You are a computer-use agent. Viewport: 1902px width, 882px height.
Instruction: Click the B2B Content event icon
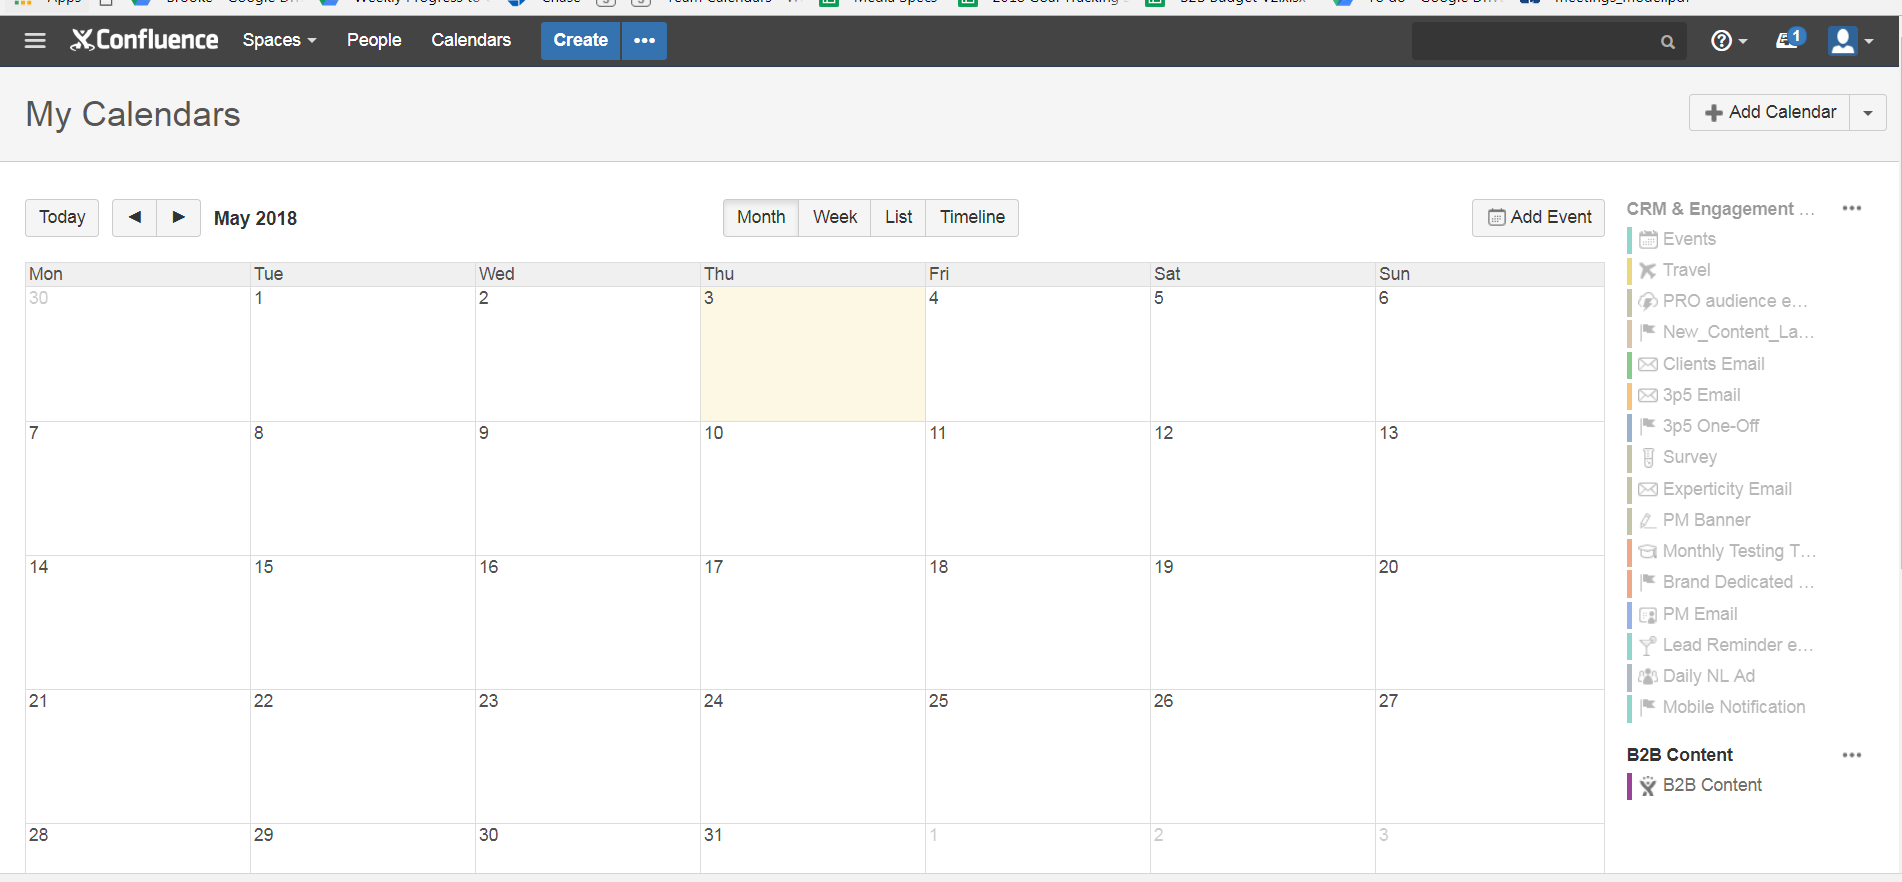[1648, 786]
